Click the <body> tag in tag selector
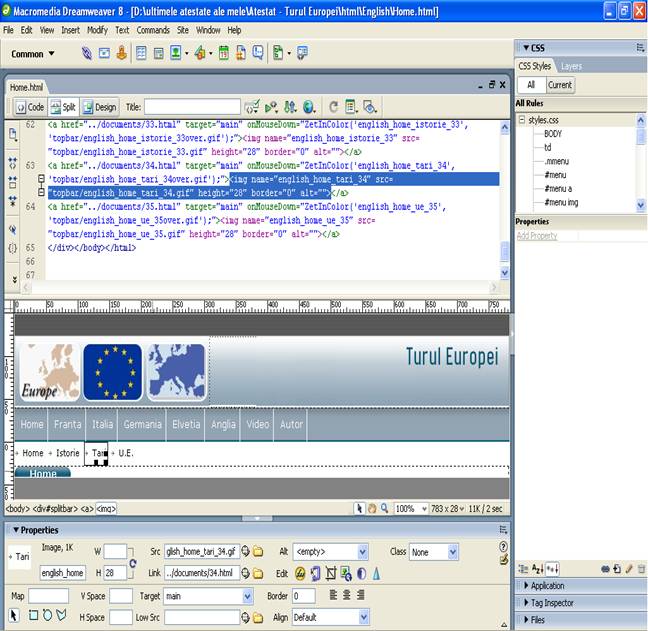Viewport: 648px width, 631px height. 17,509
